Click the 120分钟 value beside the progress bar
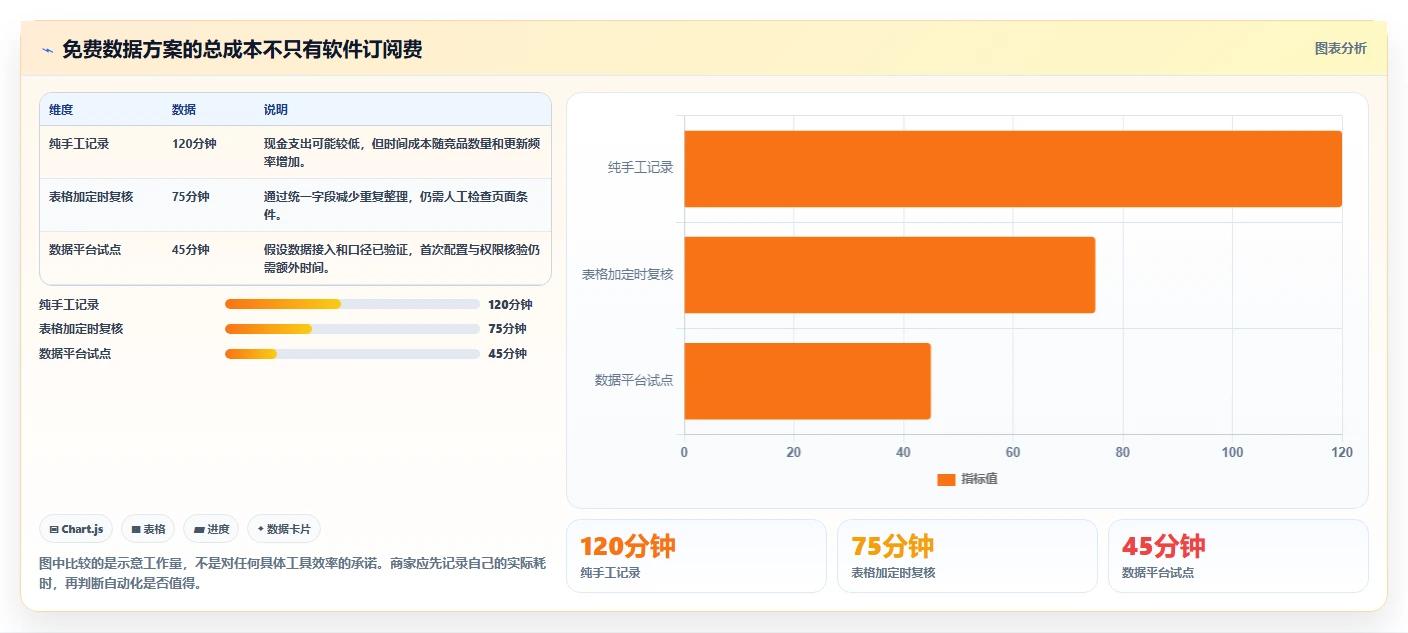Screen dimensions: 1408x633 [510, 305]
